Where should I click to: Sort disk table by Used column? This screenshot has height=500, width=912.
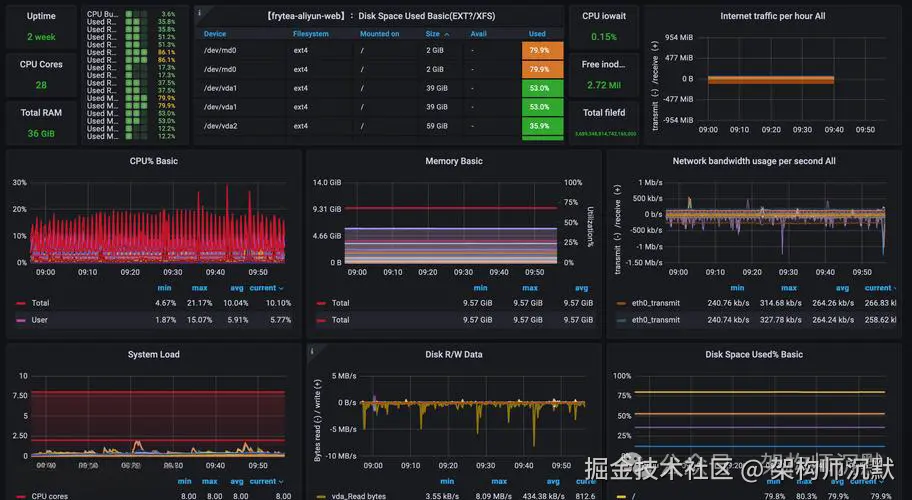point(537,34)
